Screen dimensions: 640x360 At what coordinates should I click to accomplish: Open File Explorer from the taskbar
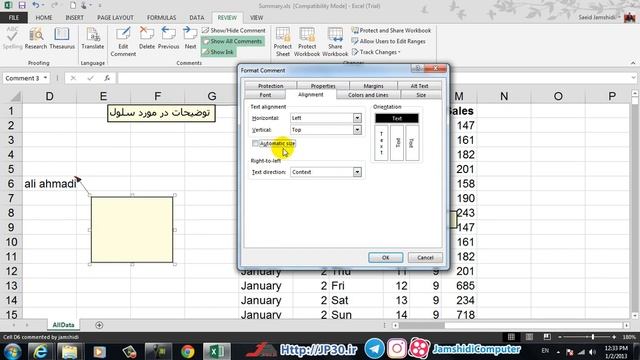point(69,351)
